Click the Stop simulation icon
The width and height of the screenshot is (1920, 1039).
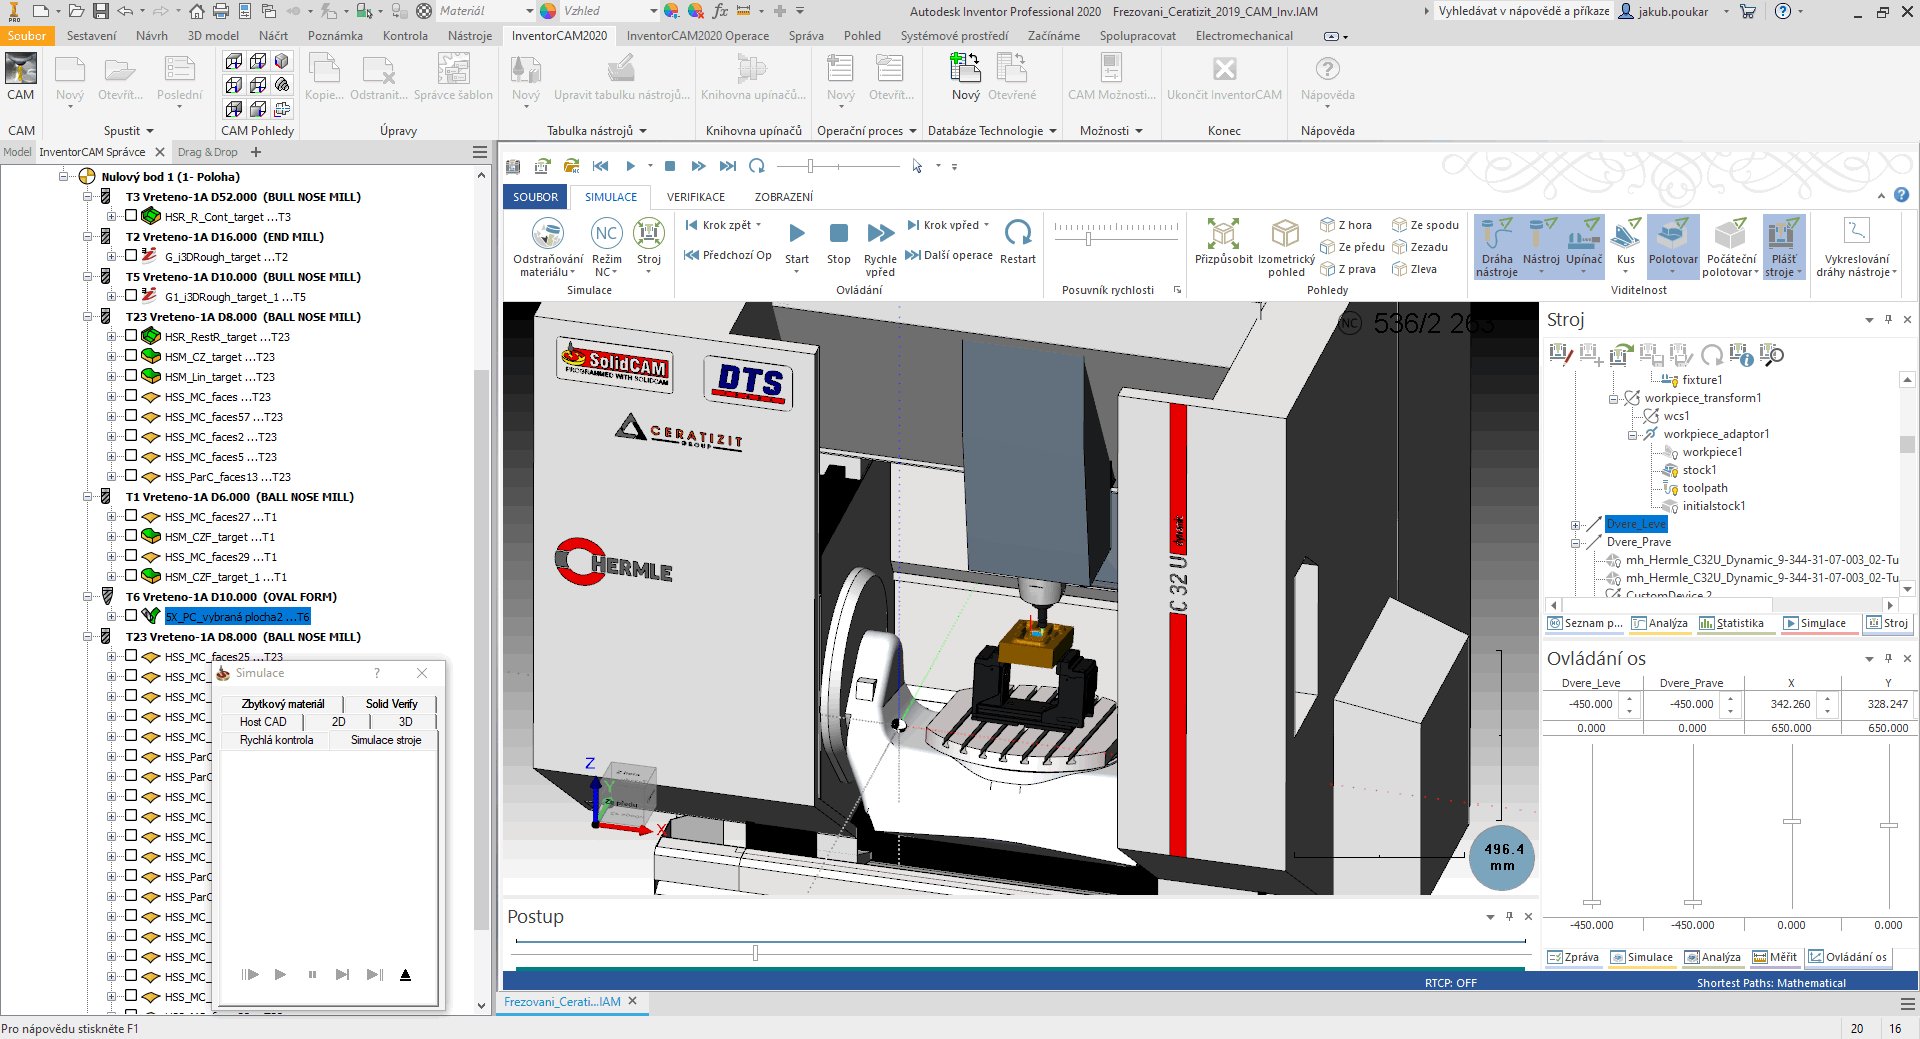click(838, 234)
